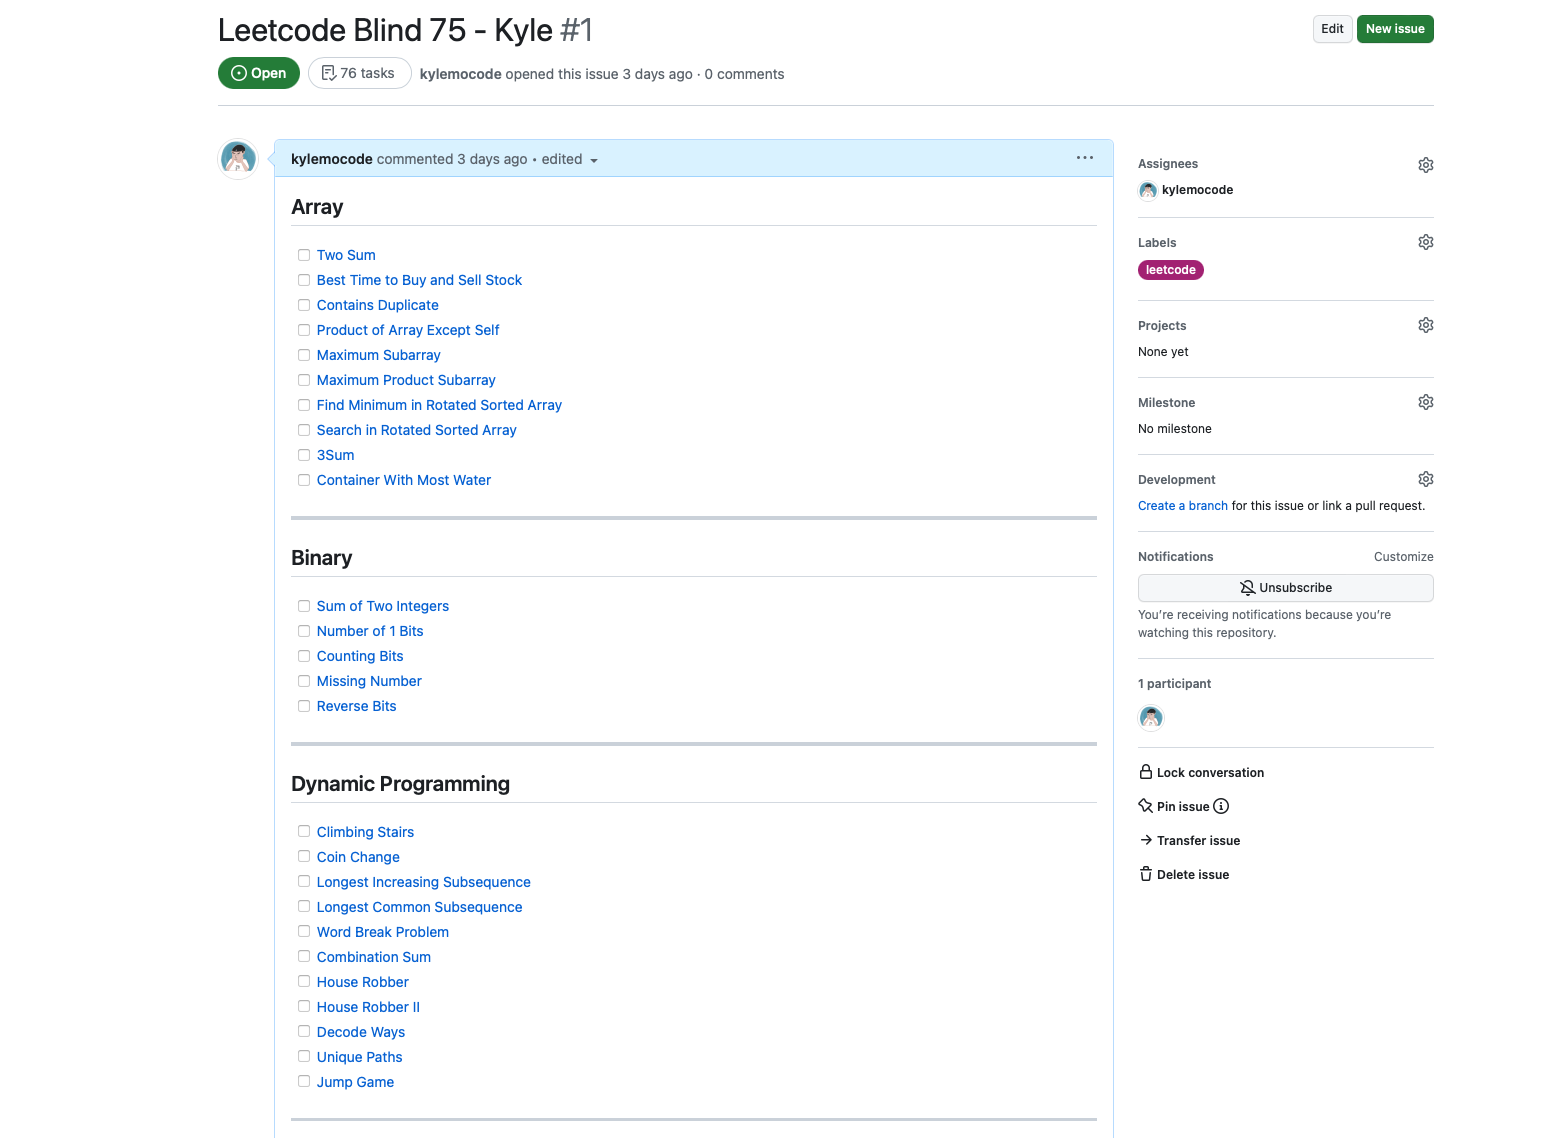The height and width of the screenshot is (1138, 1552).
Task: Check the House Robber II task
Action: point(304,1006)
